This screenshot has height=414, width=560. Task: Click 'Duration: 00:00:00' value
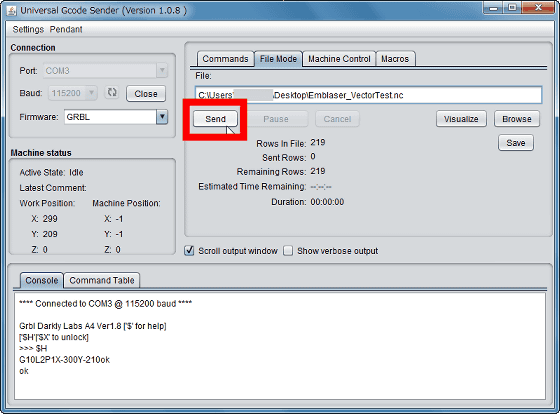point(327,202)
